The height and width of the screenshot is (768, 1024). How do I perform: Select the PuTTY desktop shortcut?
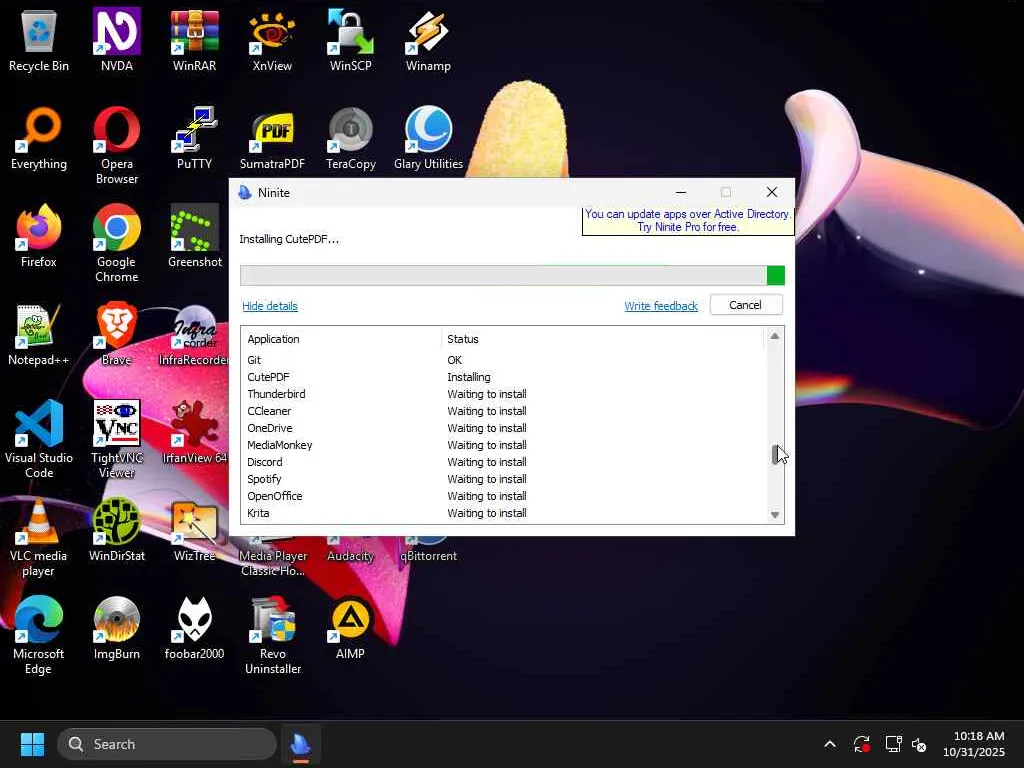[x=194, y=138]
